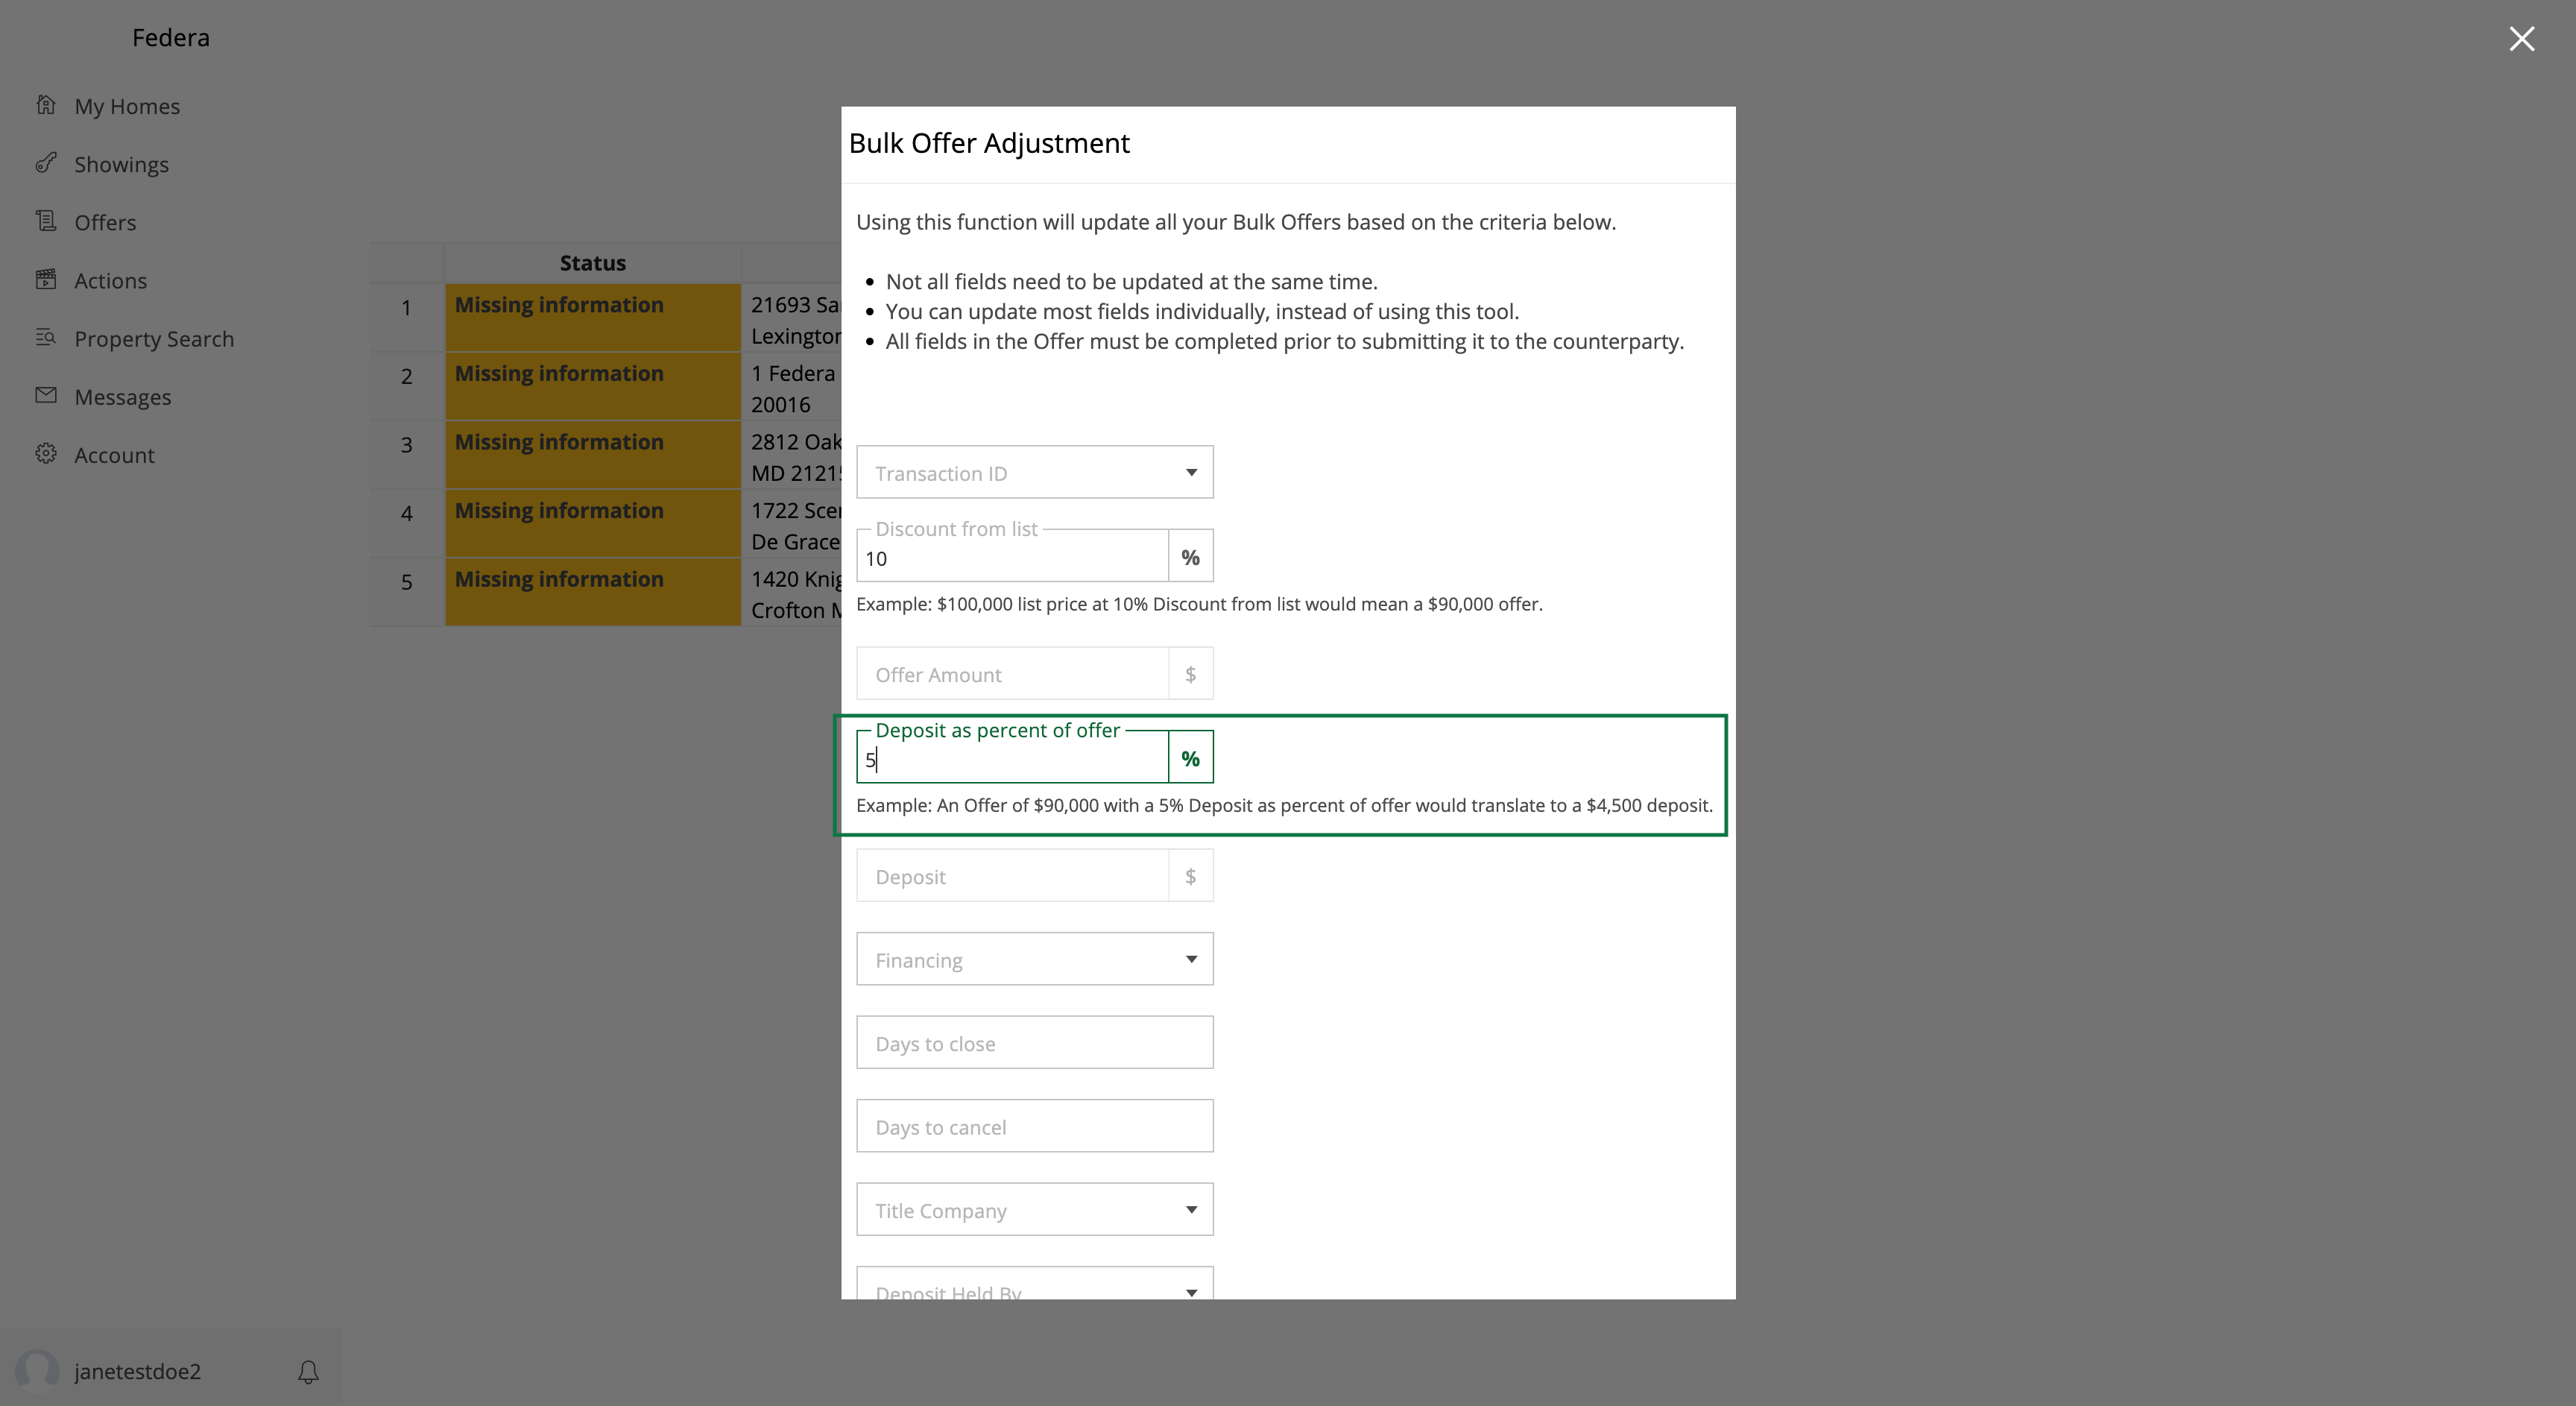Focus Deposit as percent of offer field
Image resolution: width=2576 pixels, height=1406 pixels.
[x=1012, y=758]
